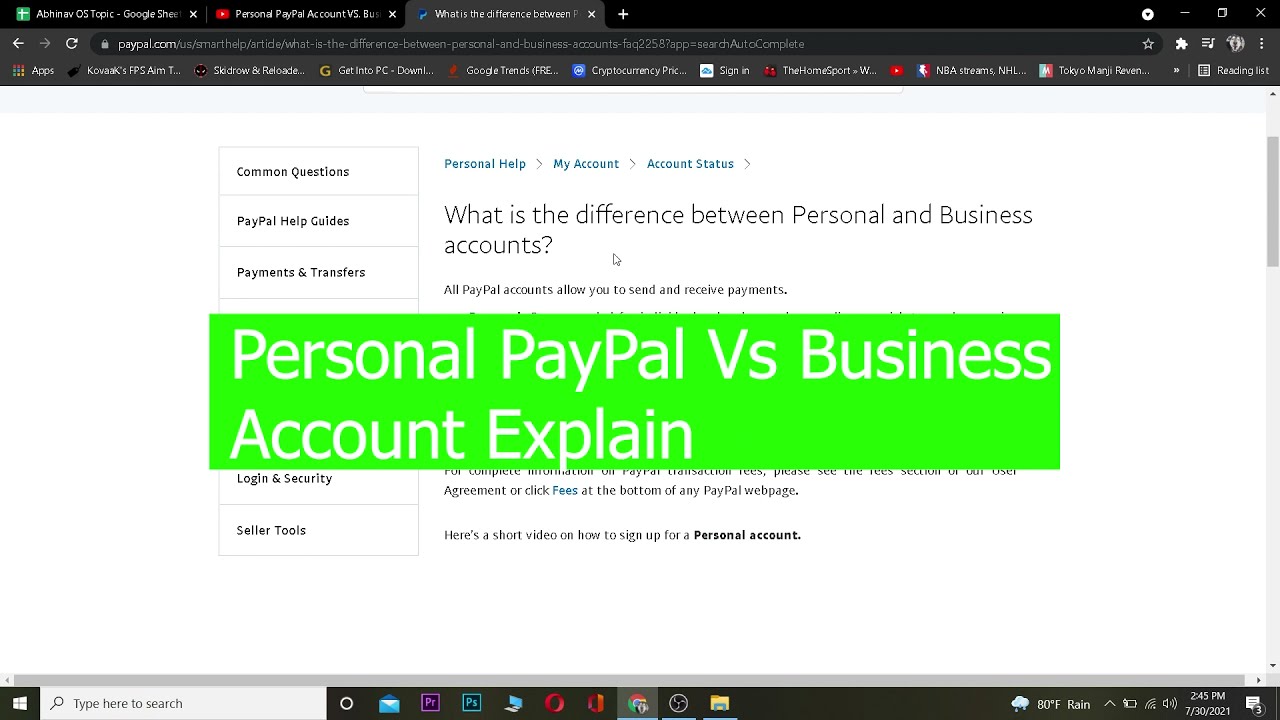Image resolution: width=1280 pixels, height=720 pixels.
Task: Open PayPal Help Guides sidebar item
Action: [318, 221]
